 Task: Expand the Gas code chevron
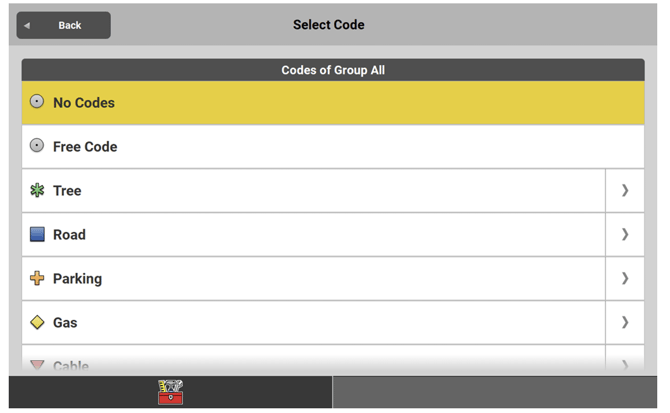(x=625, y=322)
